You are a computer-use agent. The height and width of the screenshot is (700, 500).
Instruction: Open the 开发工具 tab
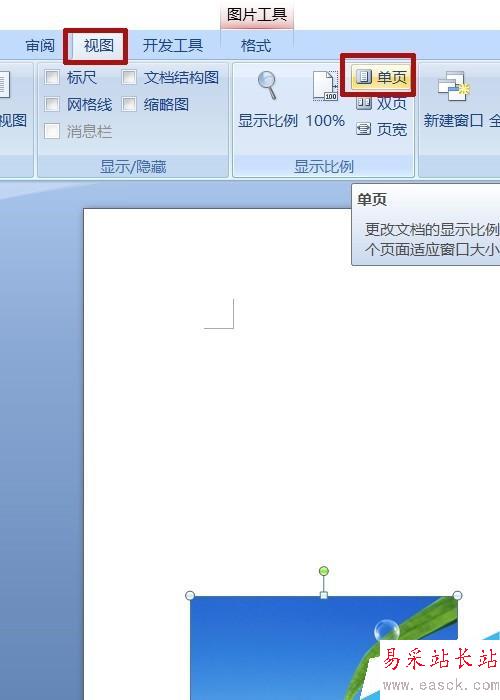[x=173, y=46]
